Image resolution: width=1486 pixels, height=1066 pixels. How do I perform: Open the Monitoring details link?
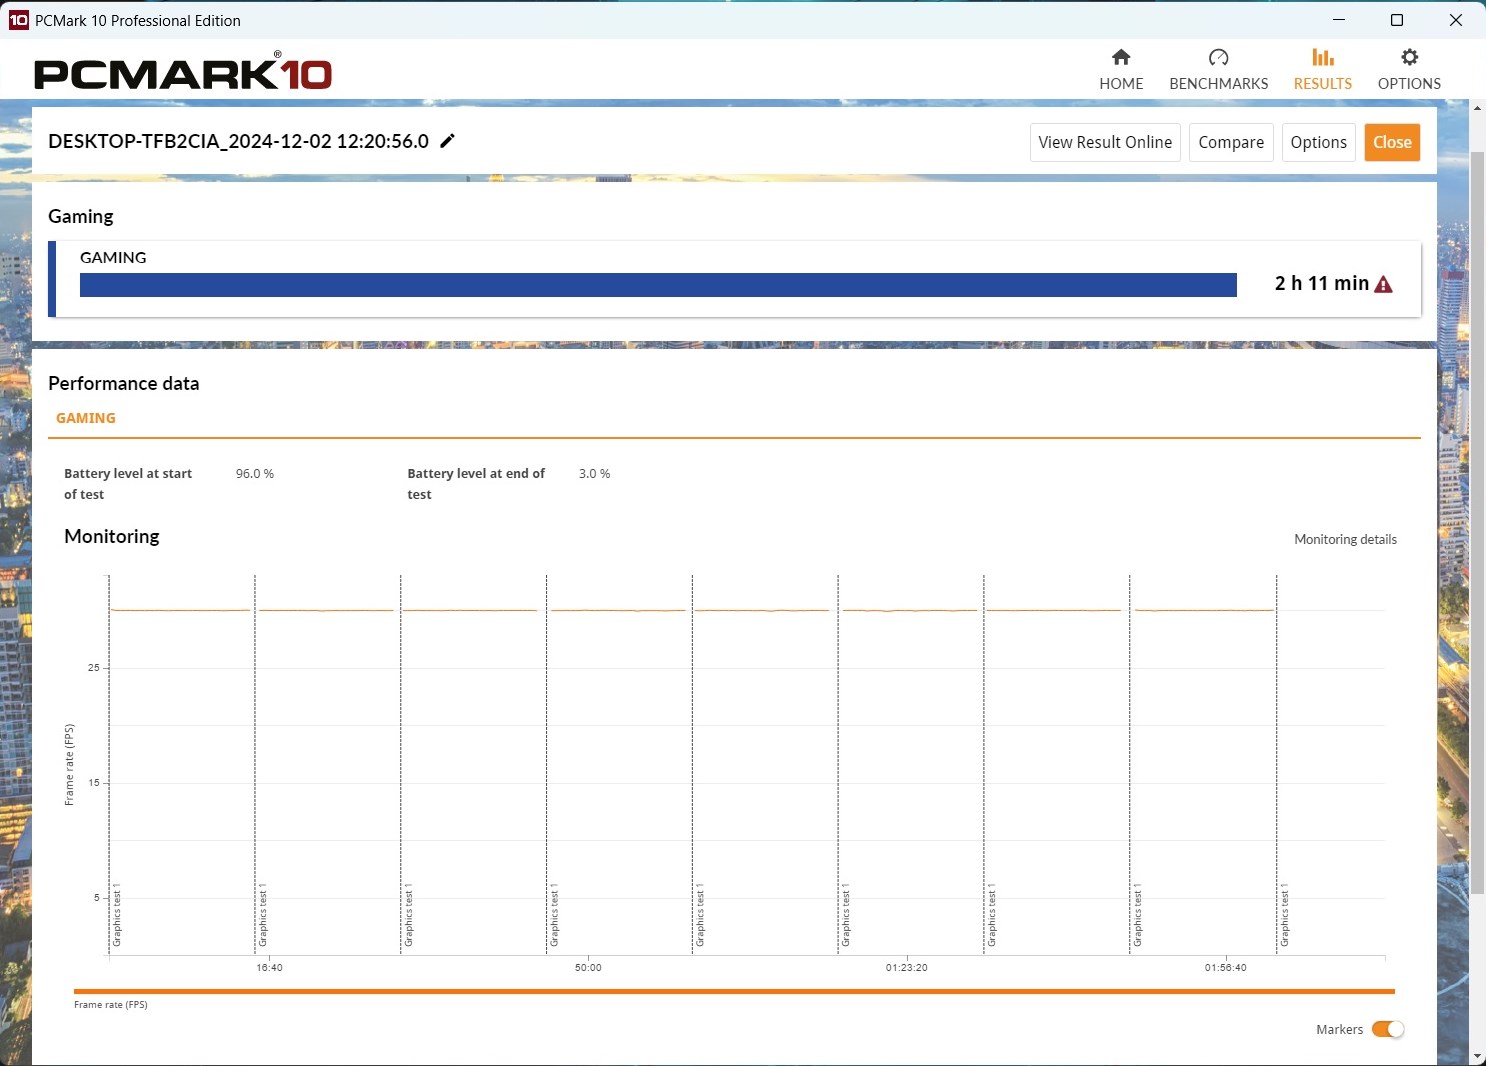[x=1345, y=539]
